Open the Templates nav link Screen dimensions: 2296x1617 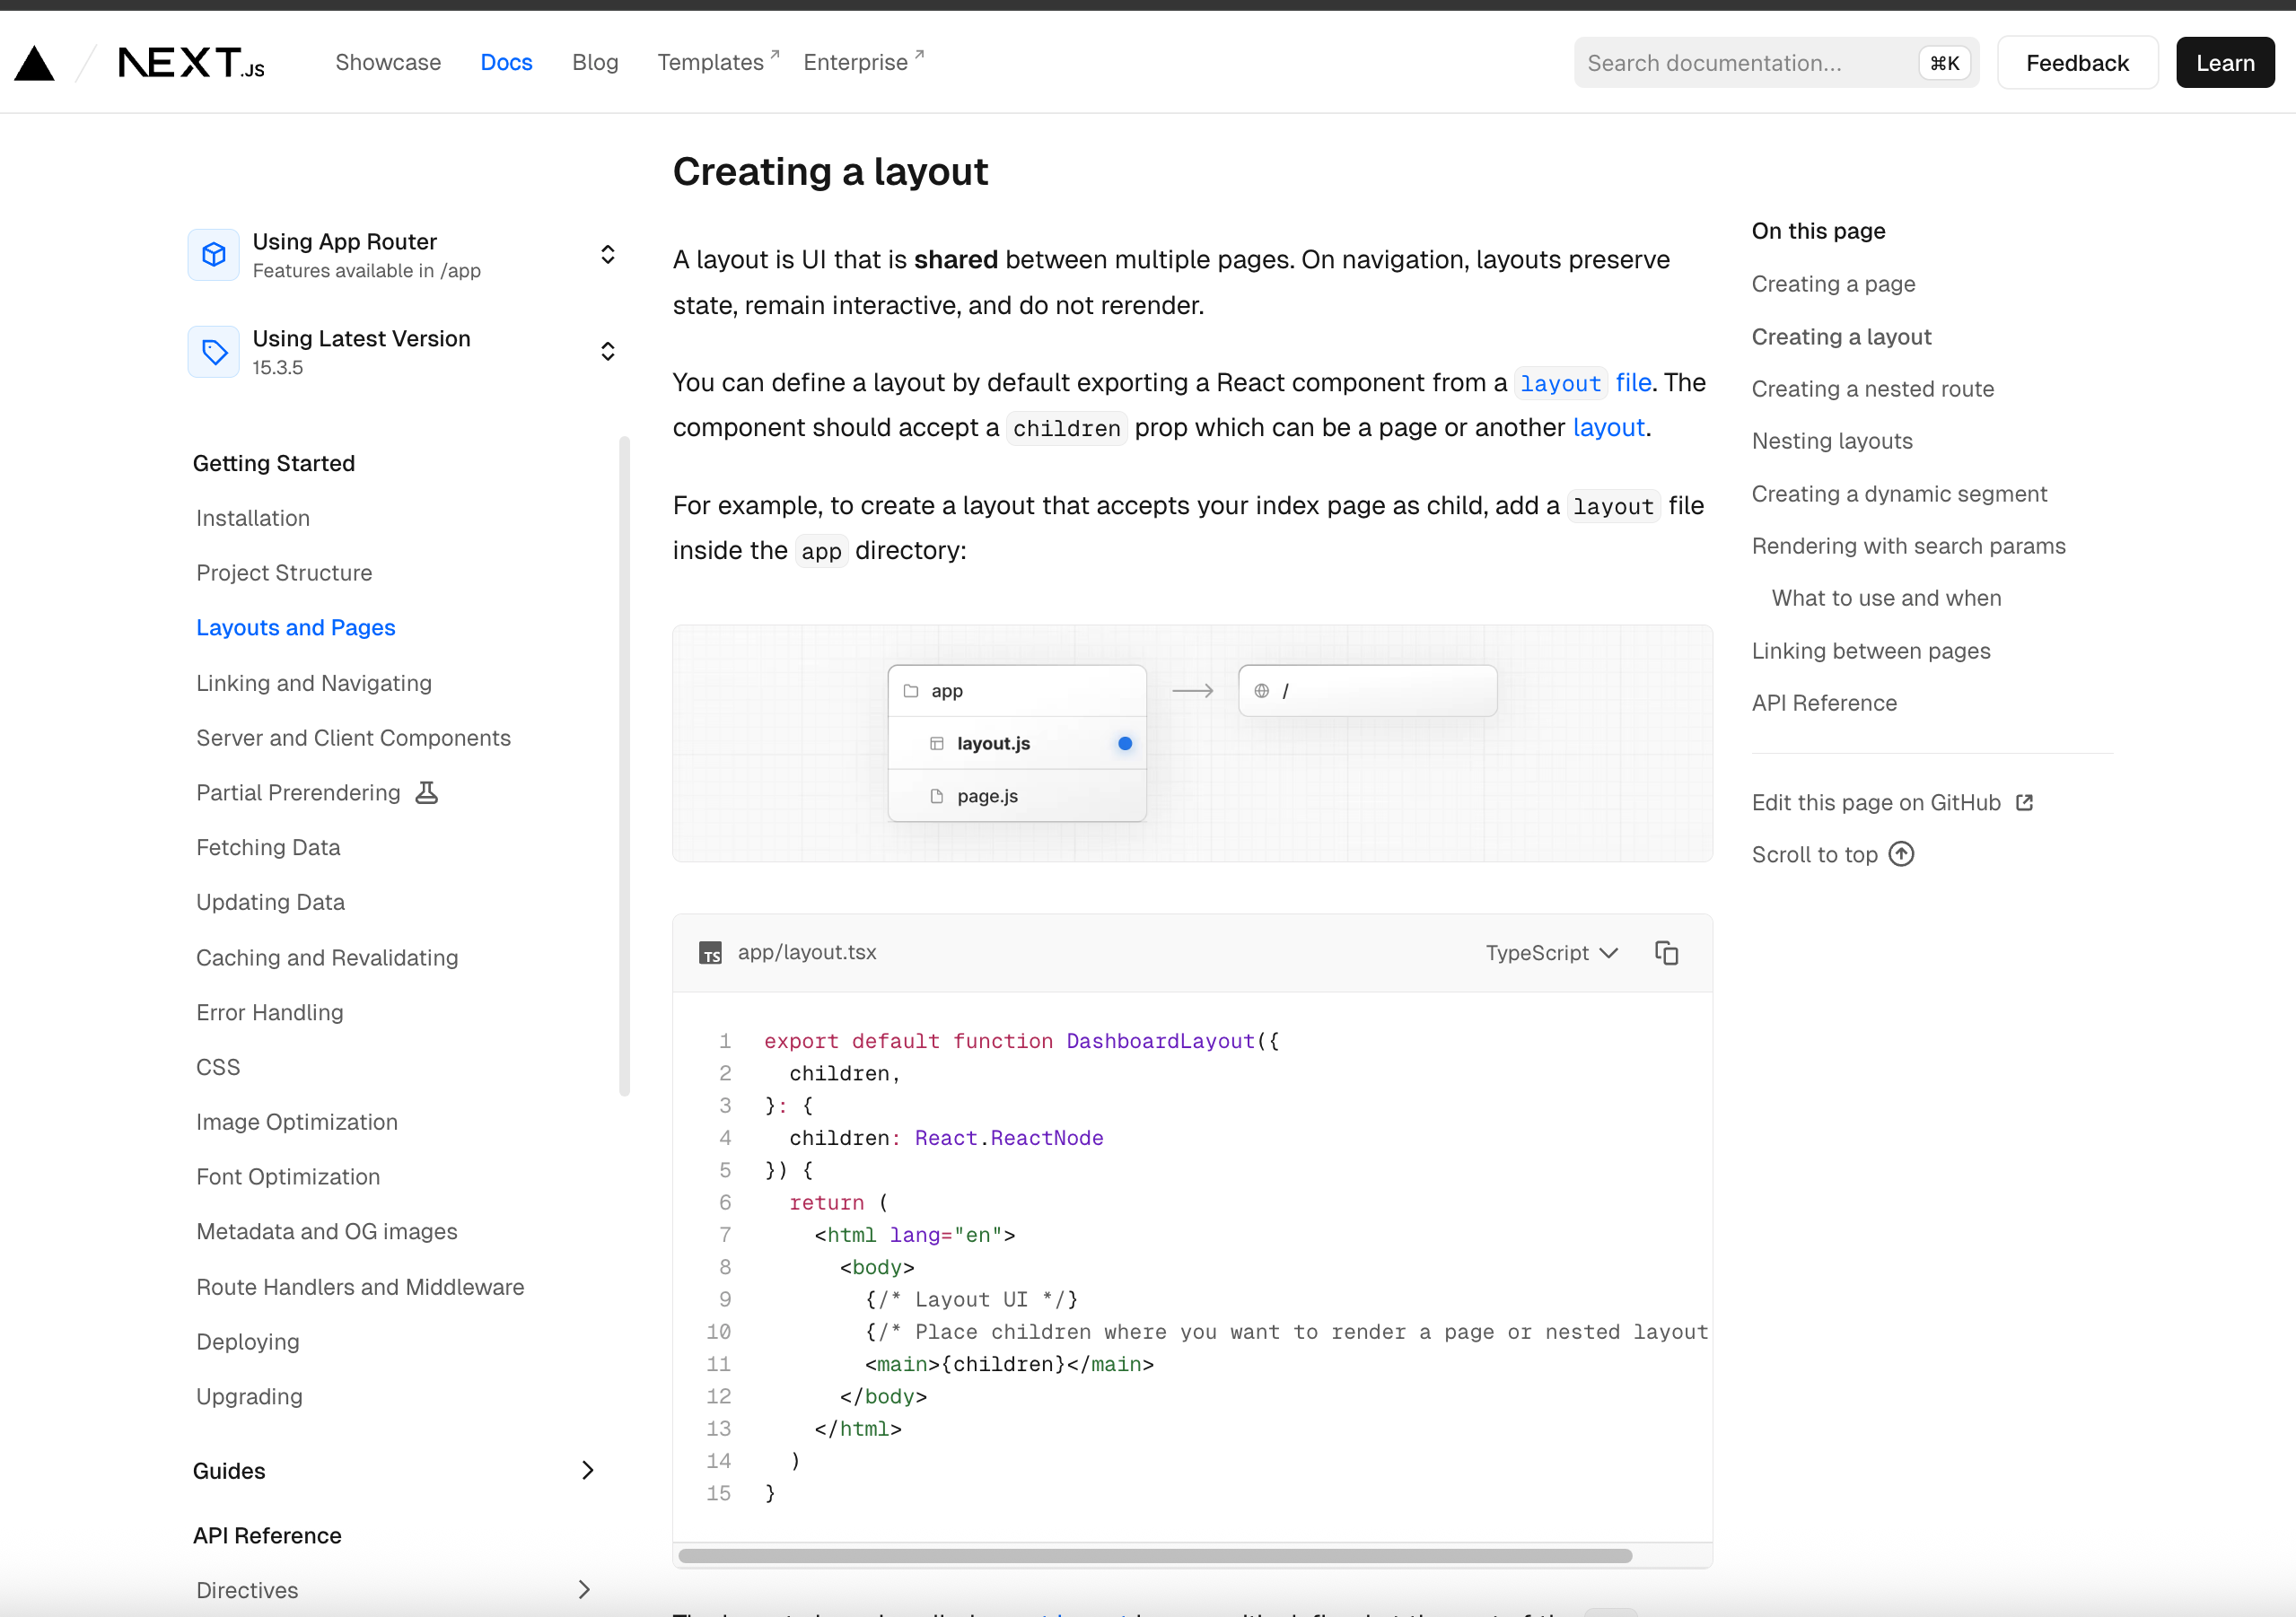(718, 63)
